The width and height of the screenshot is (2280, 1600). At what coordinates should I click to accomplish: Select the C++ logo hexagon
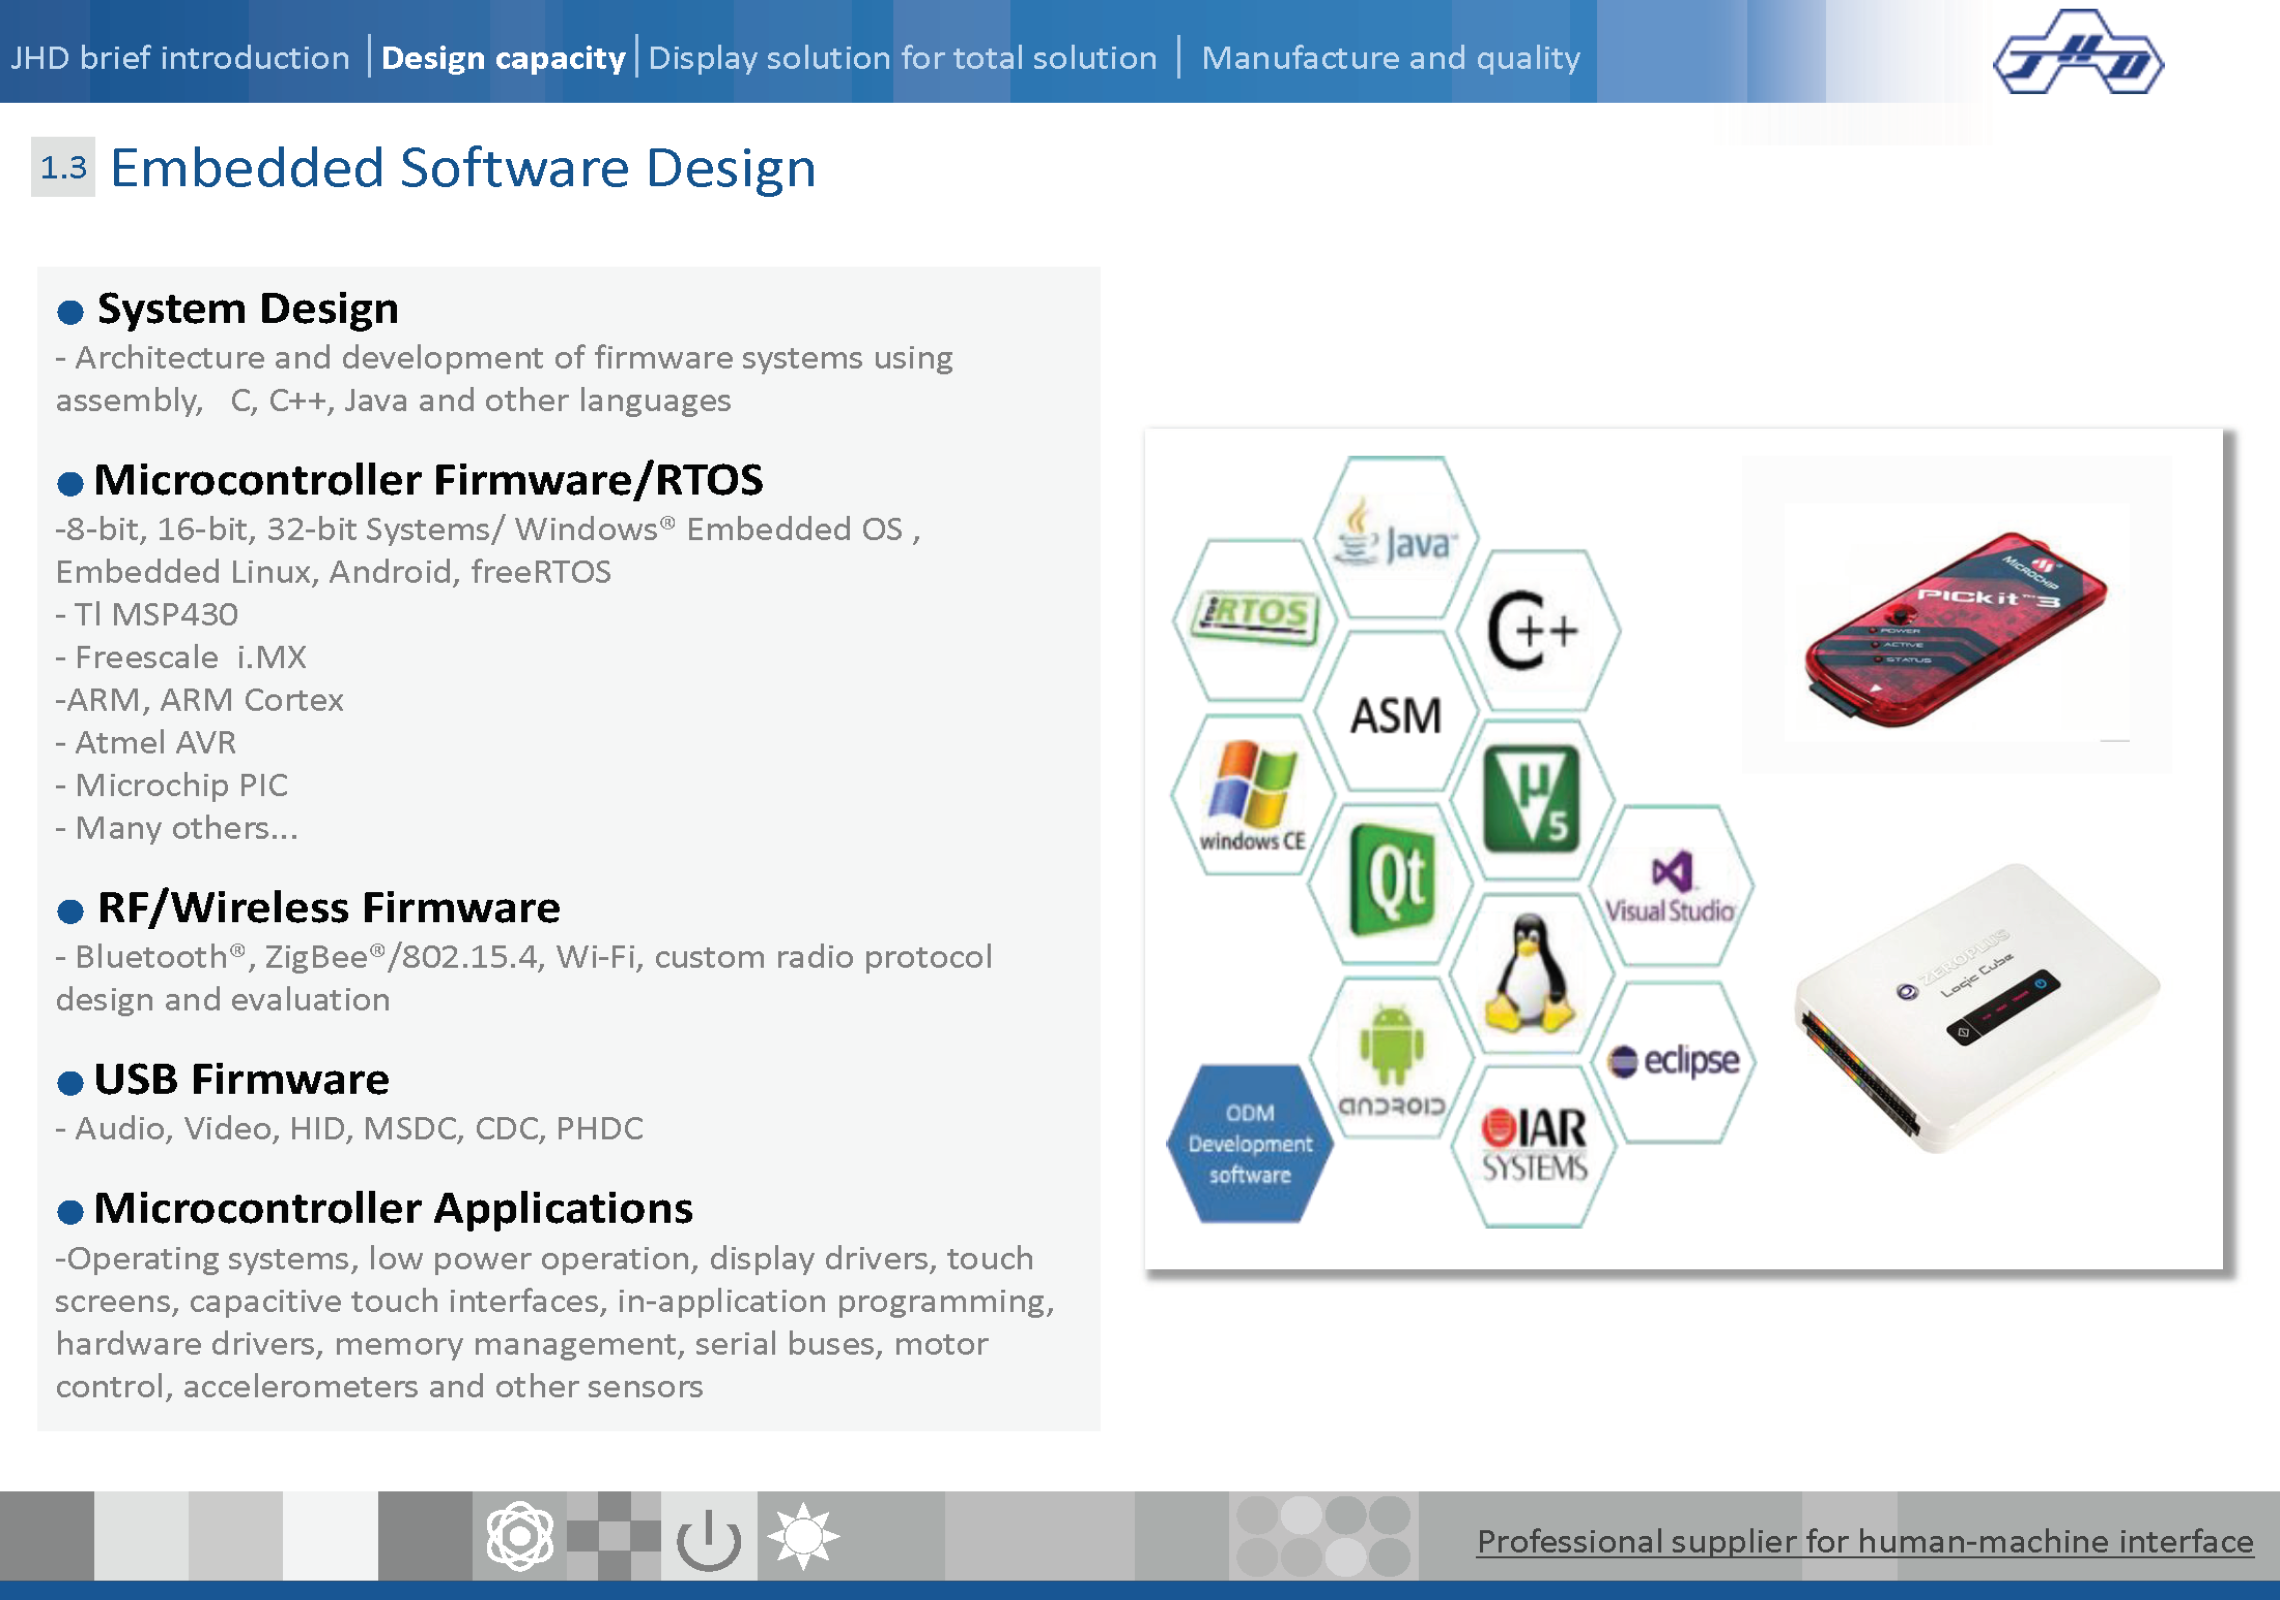coord(1535,630)
